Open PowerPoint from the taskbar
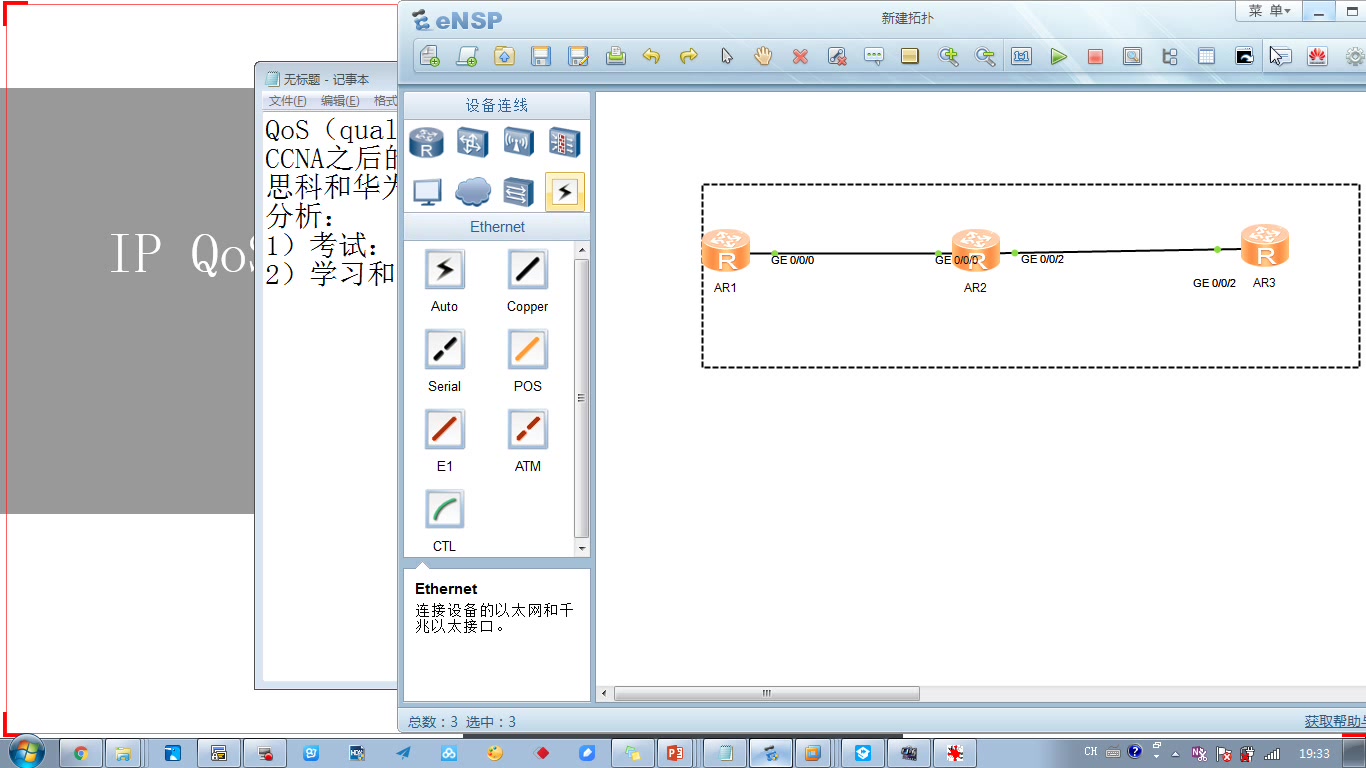 (x=675, y=753)
